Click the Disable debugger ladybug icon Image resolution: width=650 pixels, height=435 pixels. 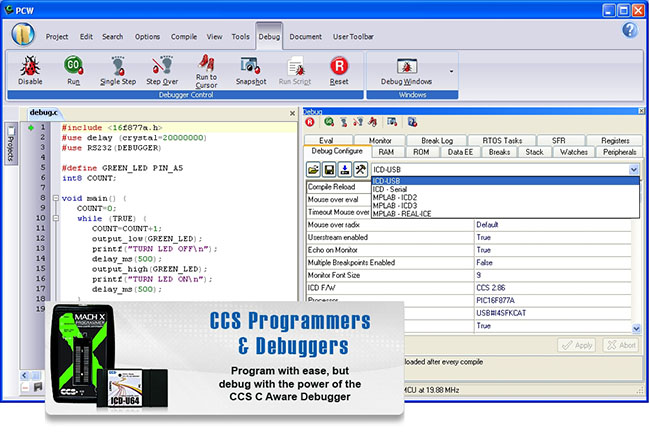[x=30, y=70]
